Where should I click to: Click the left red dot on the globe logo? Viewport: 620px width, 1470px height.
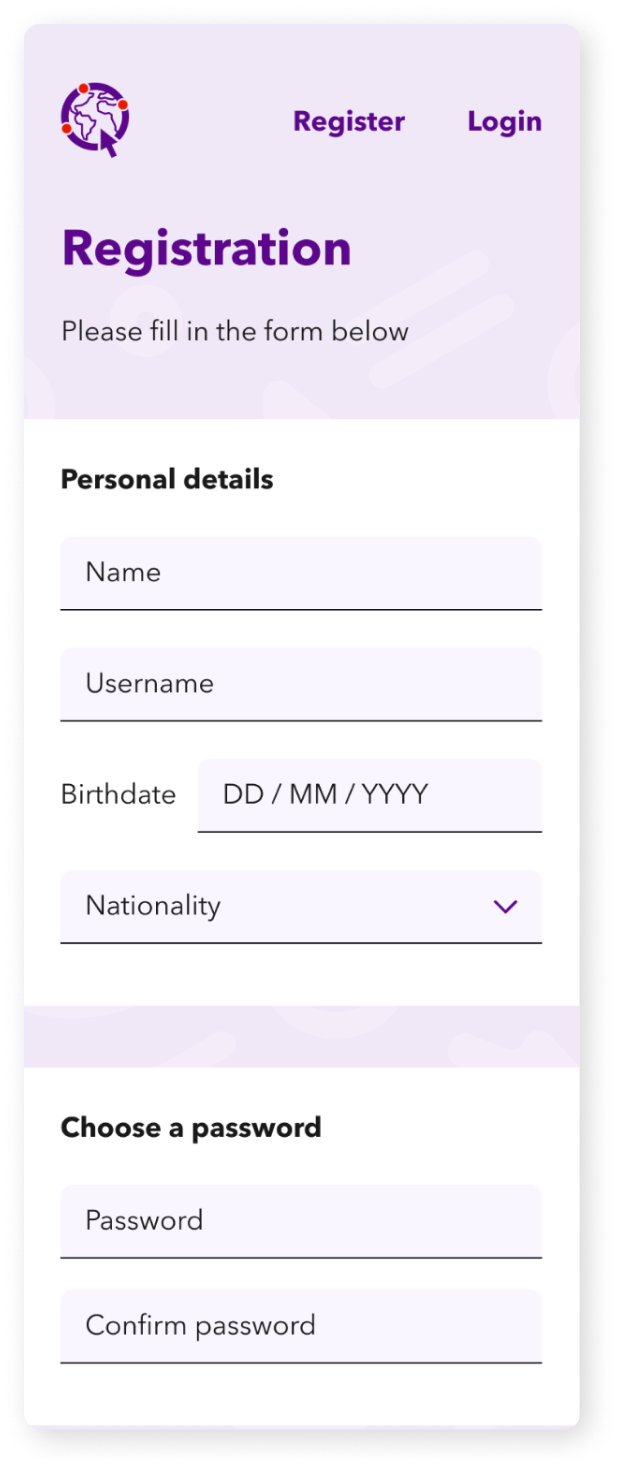(67, 129)
